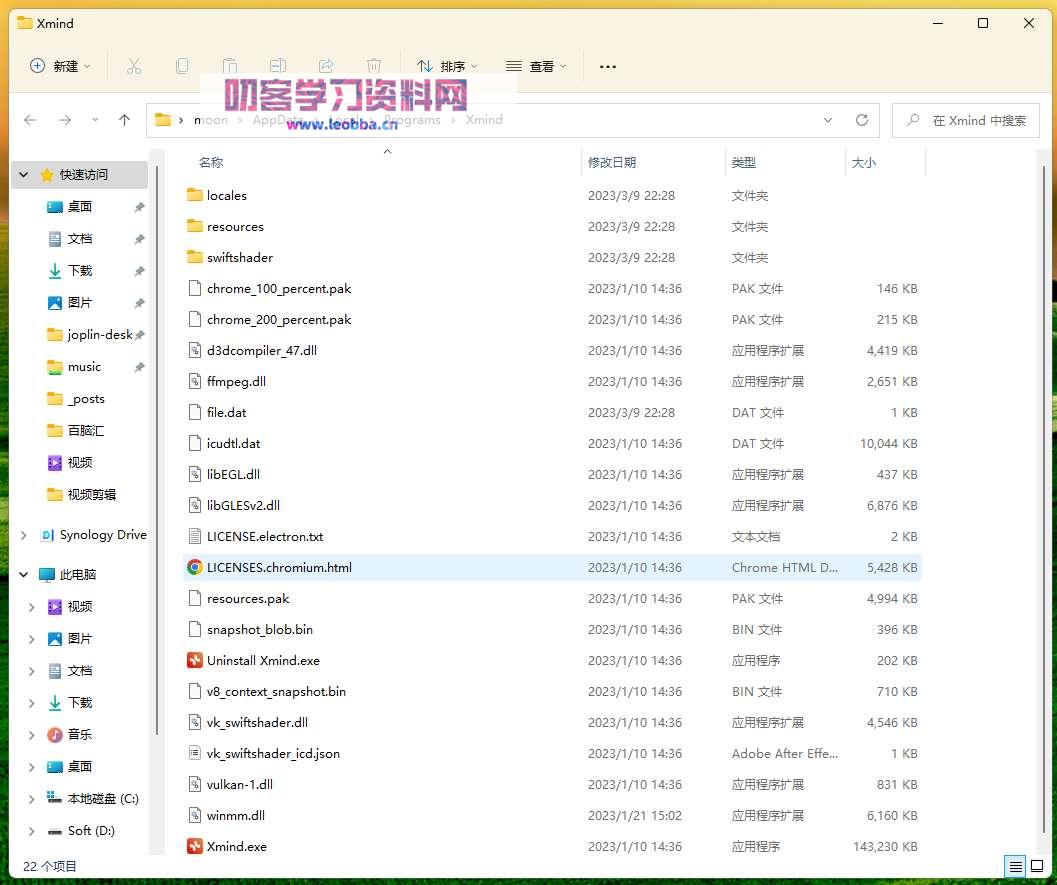Screen dimensions: 1057x885
Task: Click inside the Xmind search box
Action: pos(965,120)
